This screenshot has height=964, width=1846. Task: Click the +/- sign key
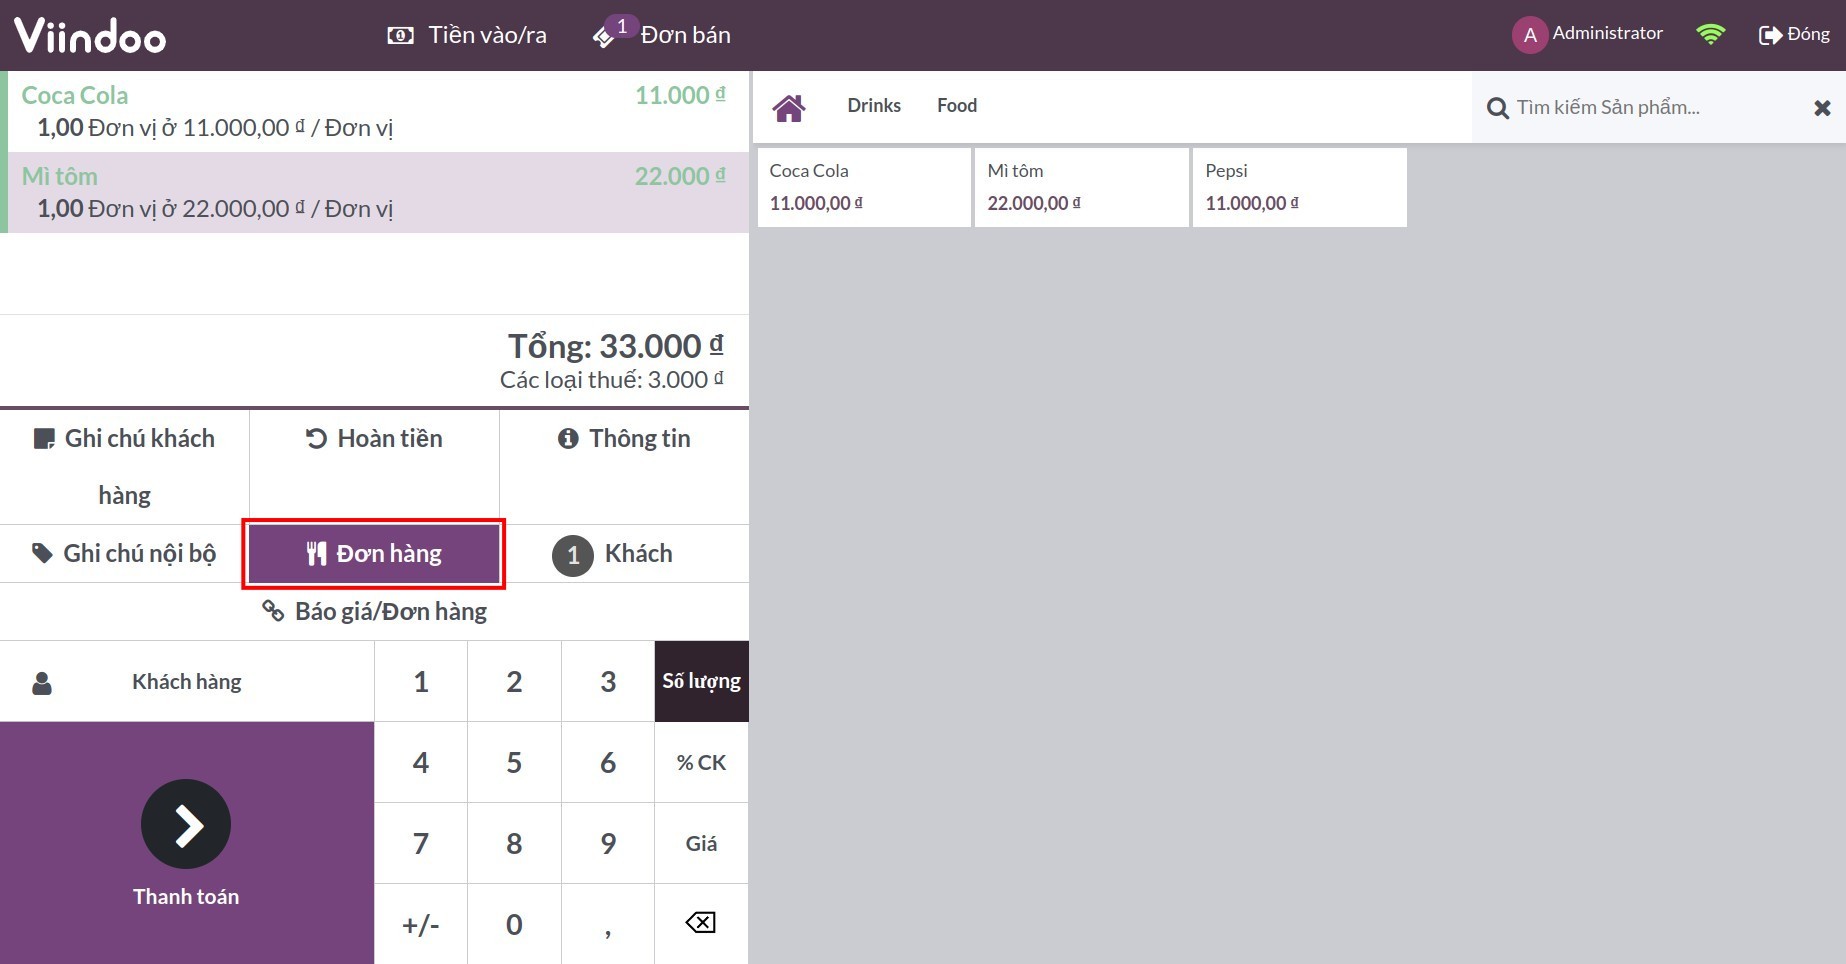[421, 924]
